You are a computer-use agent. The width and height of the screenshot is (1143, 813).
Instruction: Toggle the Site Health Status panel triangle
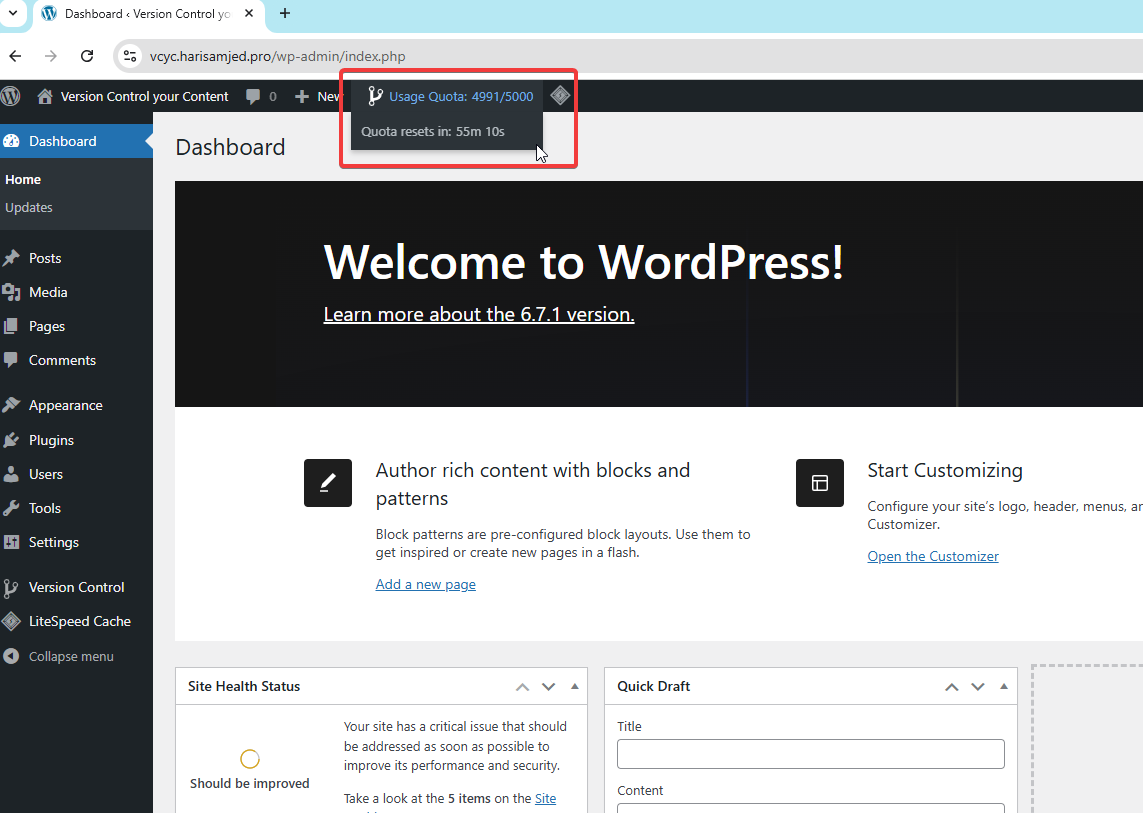click(x=574, y=686)
